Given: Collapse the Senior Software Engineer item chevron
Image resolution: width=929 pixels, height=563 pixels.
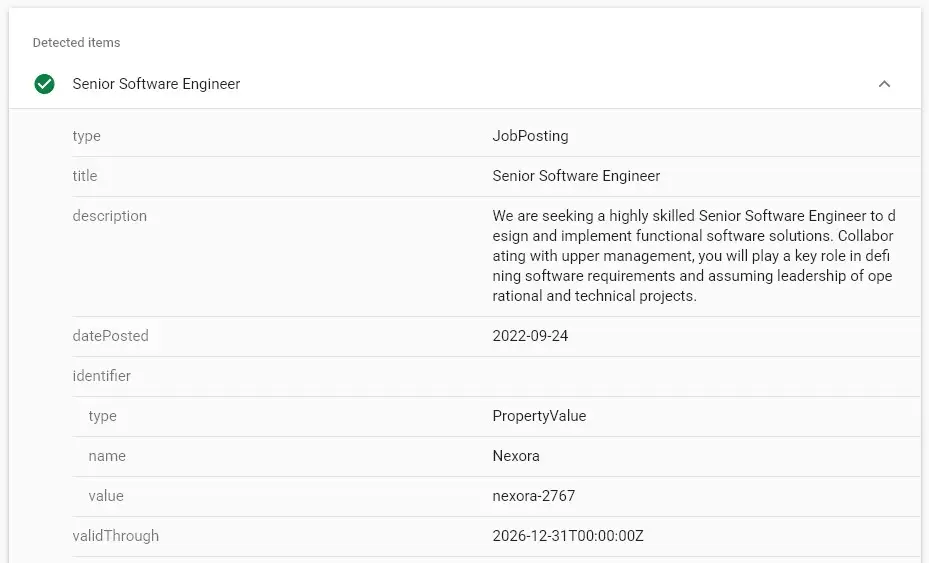Looking at the screenshot, I should point(884,84).
